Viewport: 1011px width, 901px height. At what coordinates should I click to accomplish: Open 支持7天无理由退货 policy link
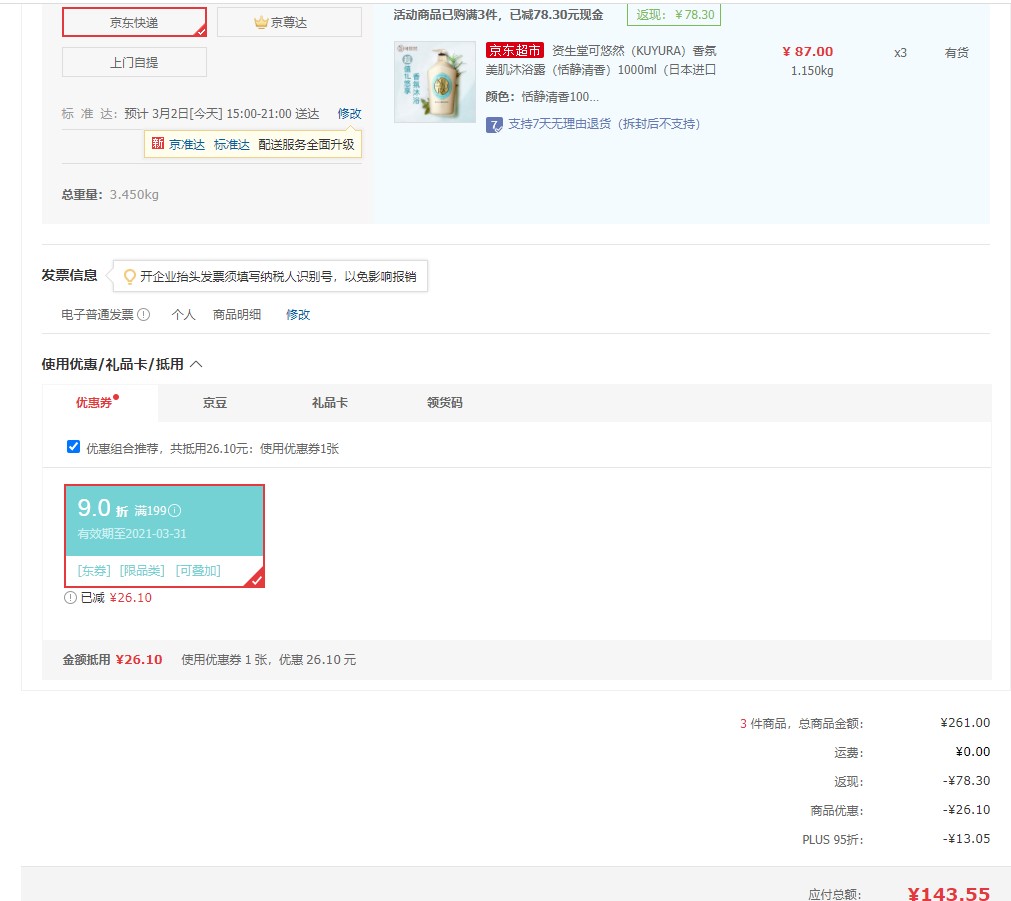click(604, 124)
